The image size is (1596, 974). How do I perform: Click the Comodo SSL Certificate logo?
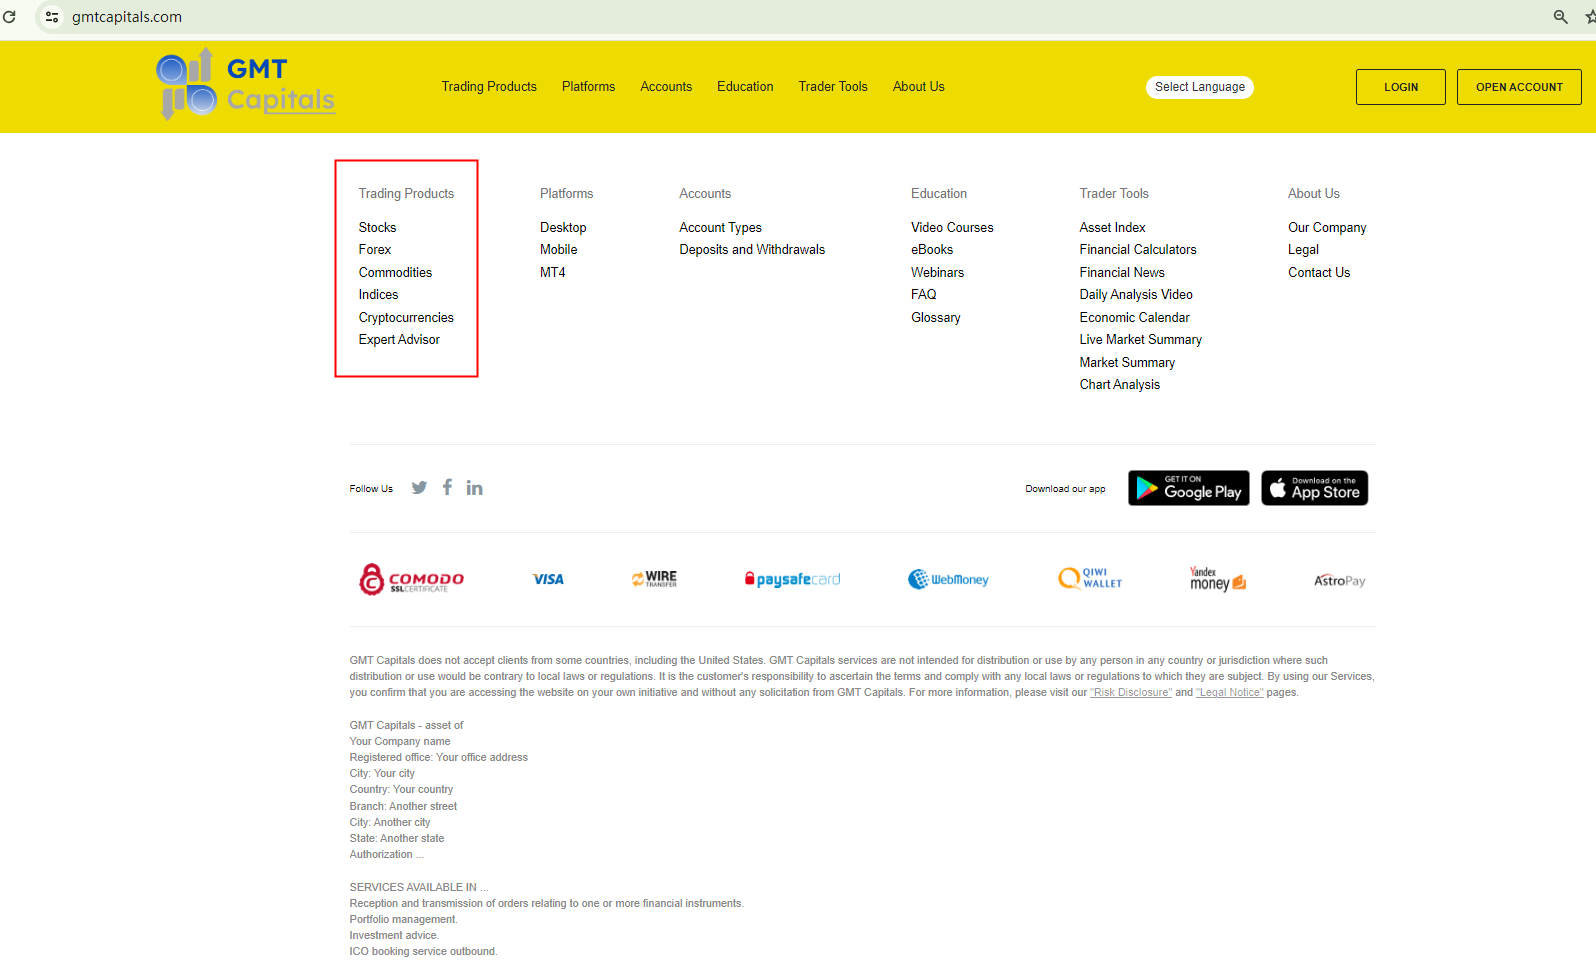click(411, 579)
